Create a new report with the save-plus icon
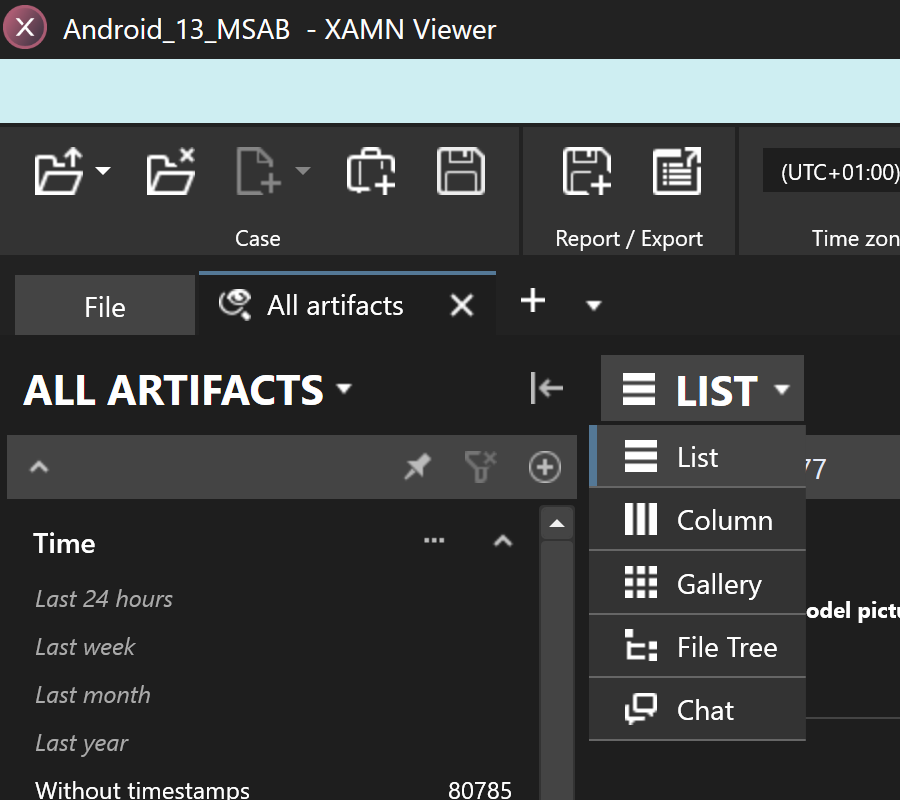 tap(588, 170)
